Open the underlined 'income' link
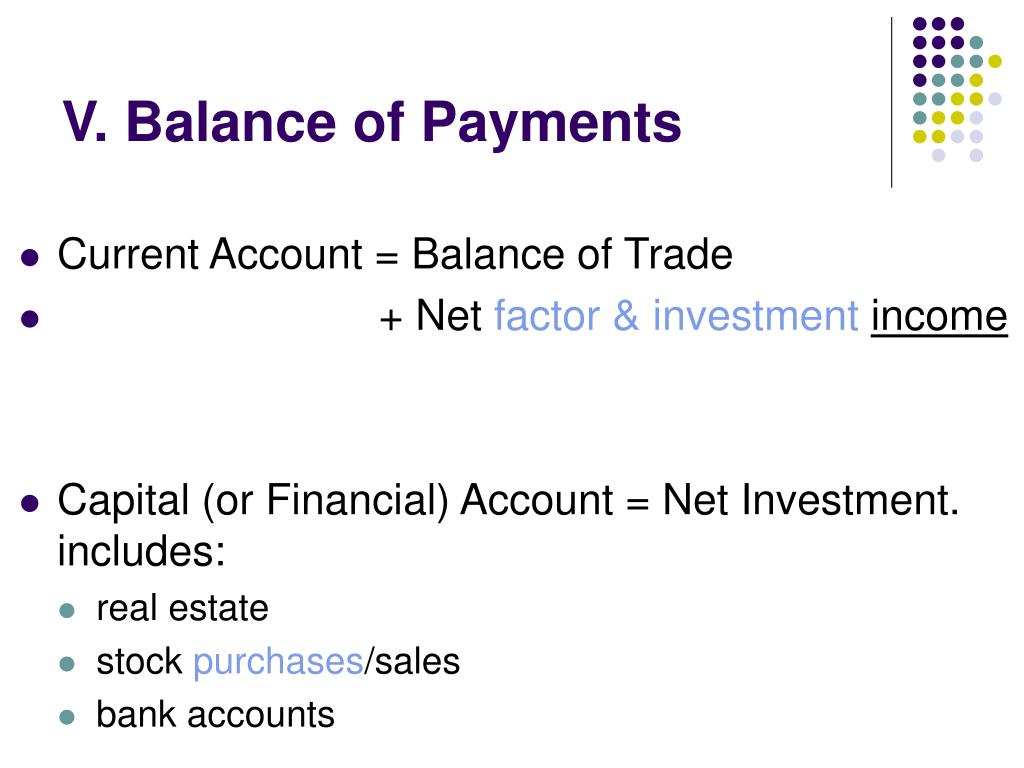Image resolution: width=1024 pixels, height=768 pixels. [939, 316]
